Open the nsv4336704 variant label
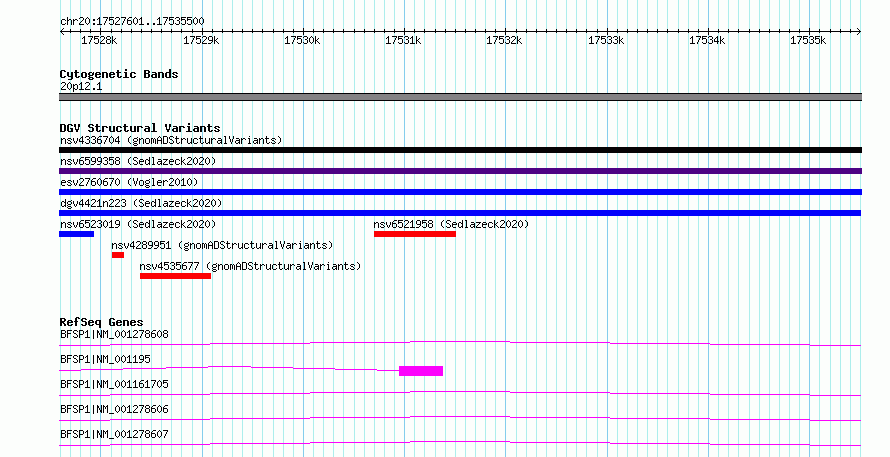Viewport: 890px width, 457px height. 171,140
